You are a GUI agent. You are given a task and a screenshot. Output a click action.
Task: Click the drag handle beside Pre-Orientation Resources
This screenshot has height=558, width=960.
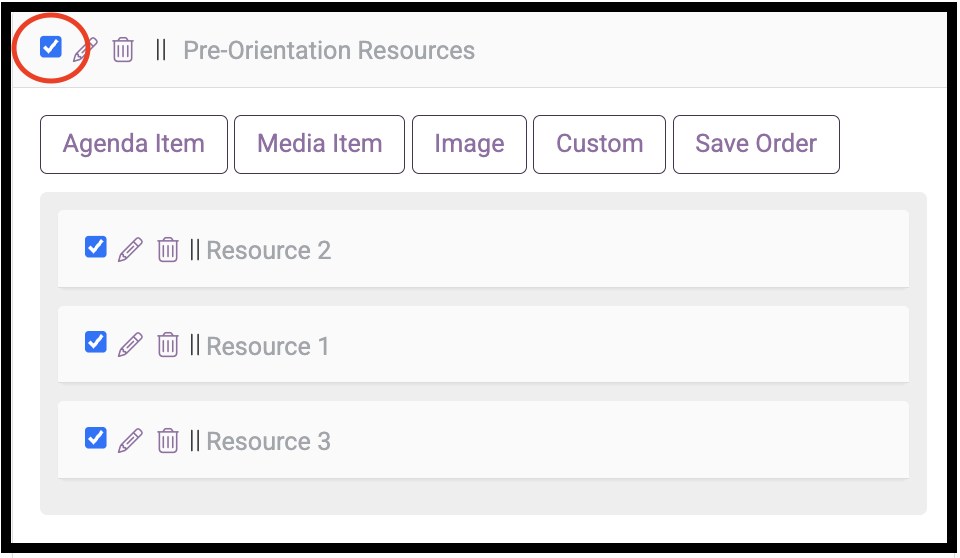click(x=161, y=50)
